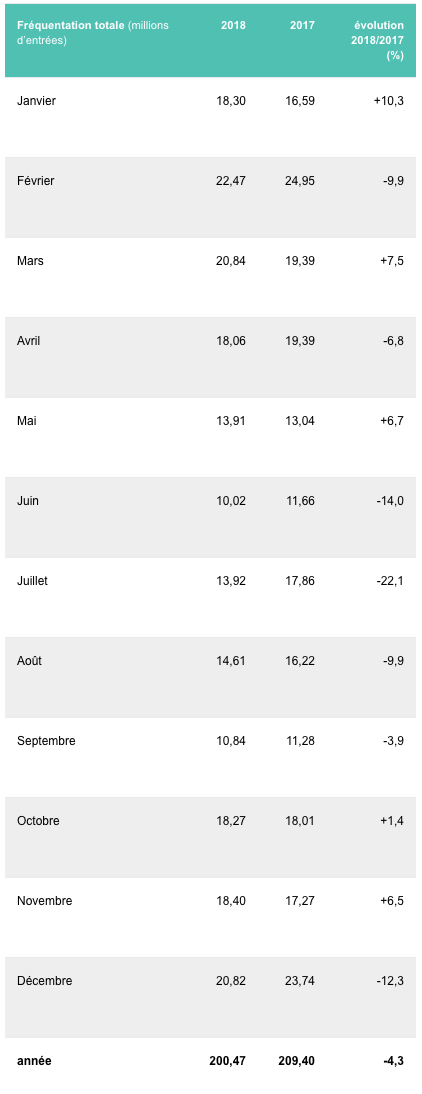Select the année total 200,47
This screenshot has height=1094, width=422.
tap(227, 1061)
